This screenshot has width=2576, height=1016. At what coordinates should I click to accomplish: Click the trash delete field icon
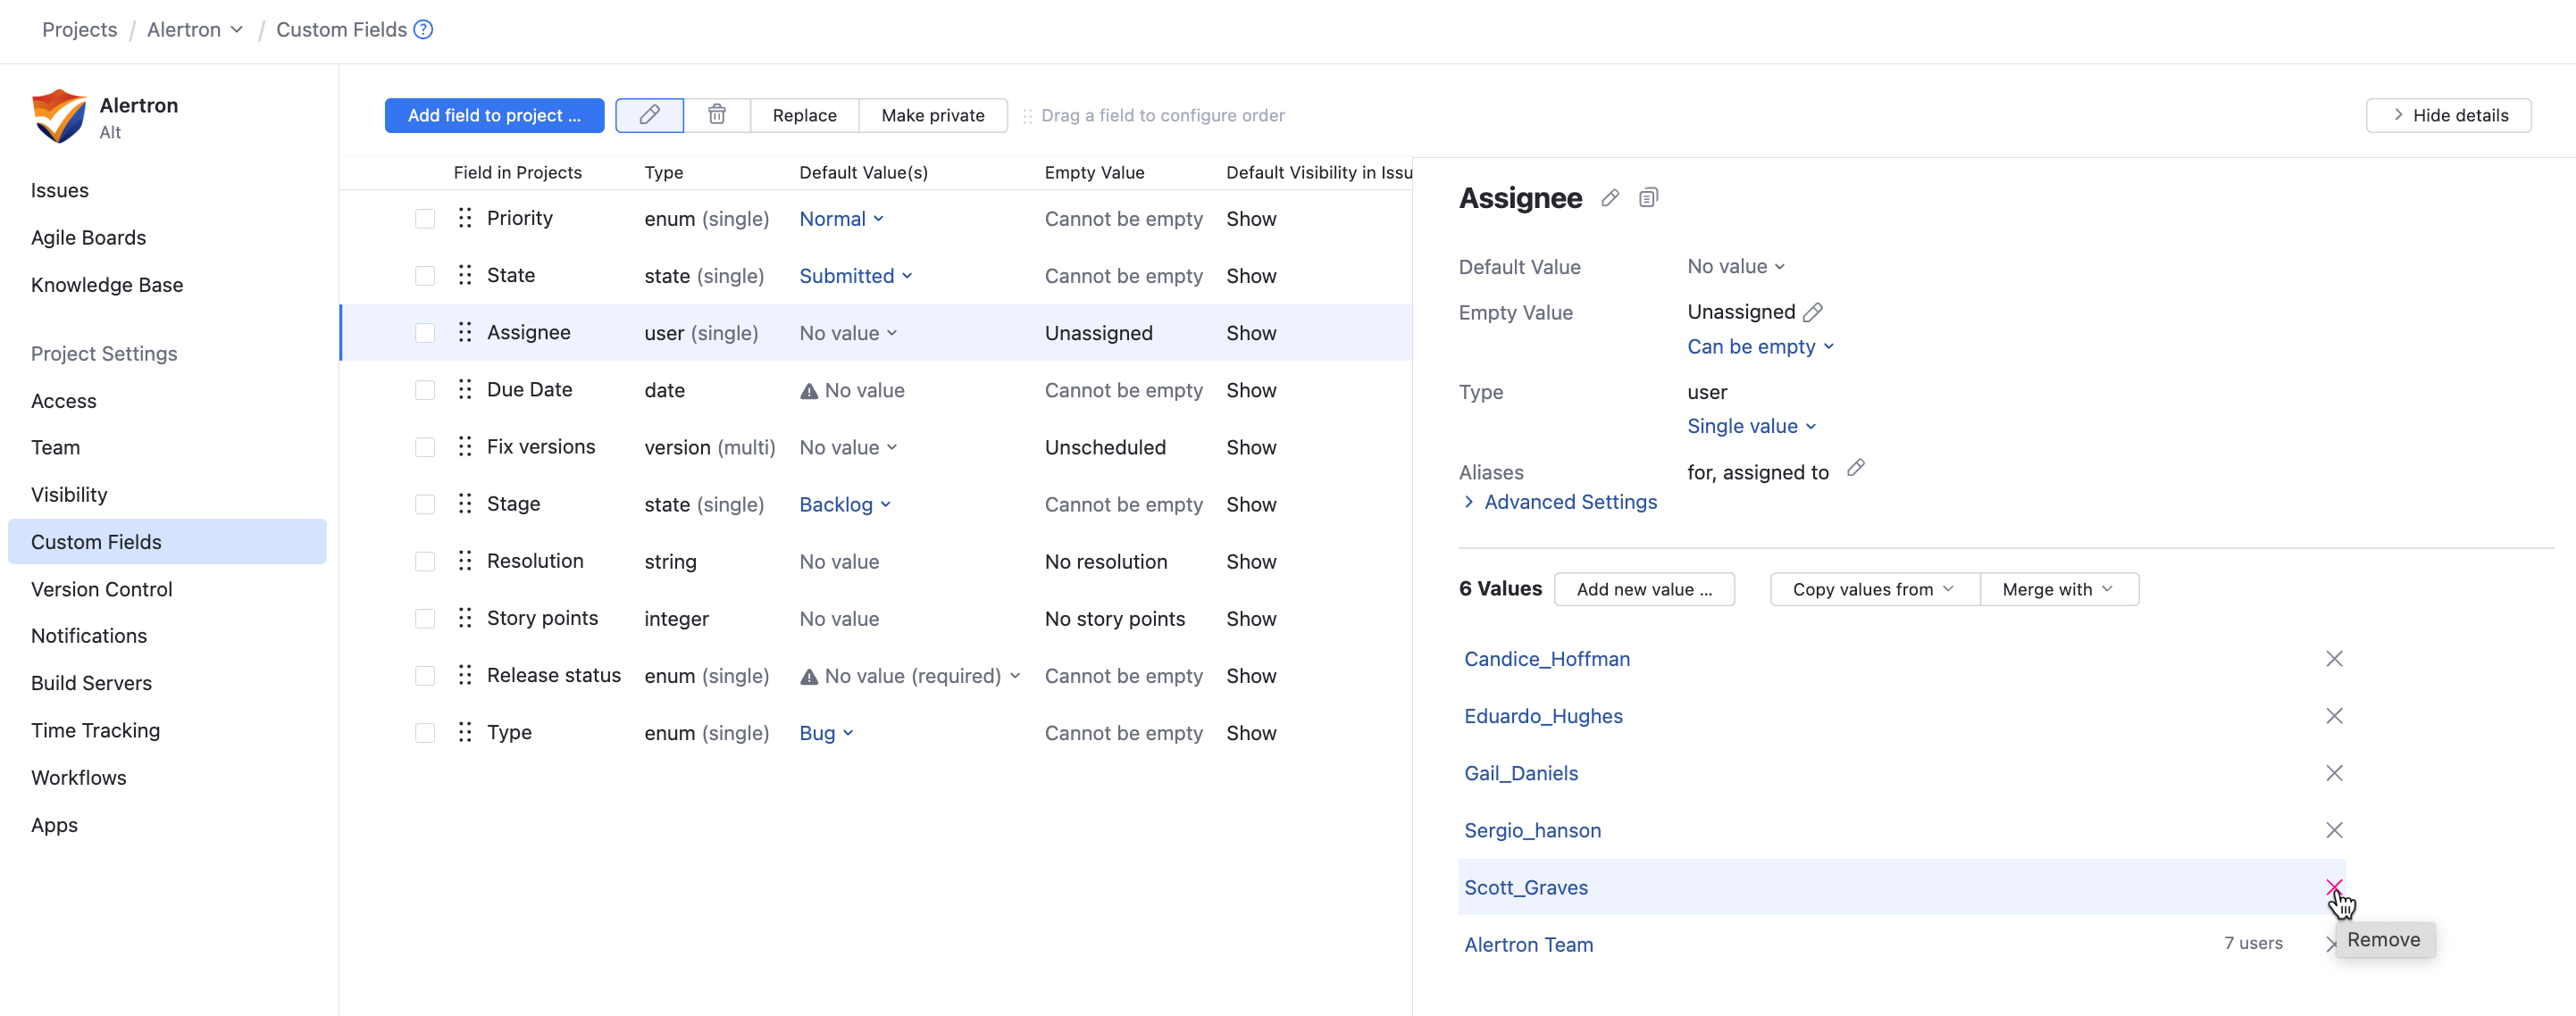[716, 115]
